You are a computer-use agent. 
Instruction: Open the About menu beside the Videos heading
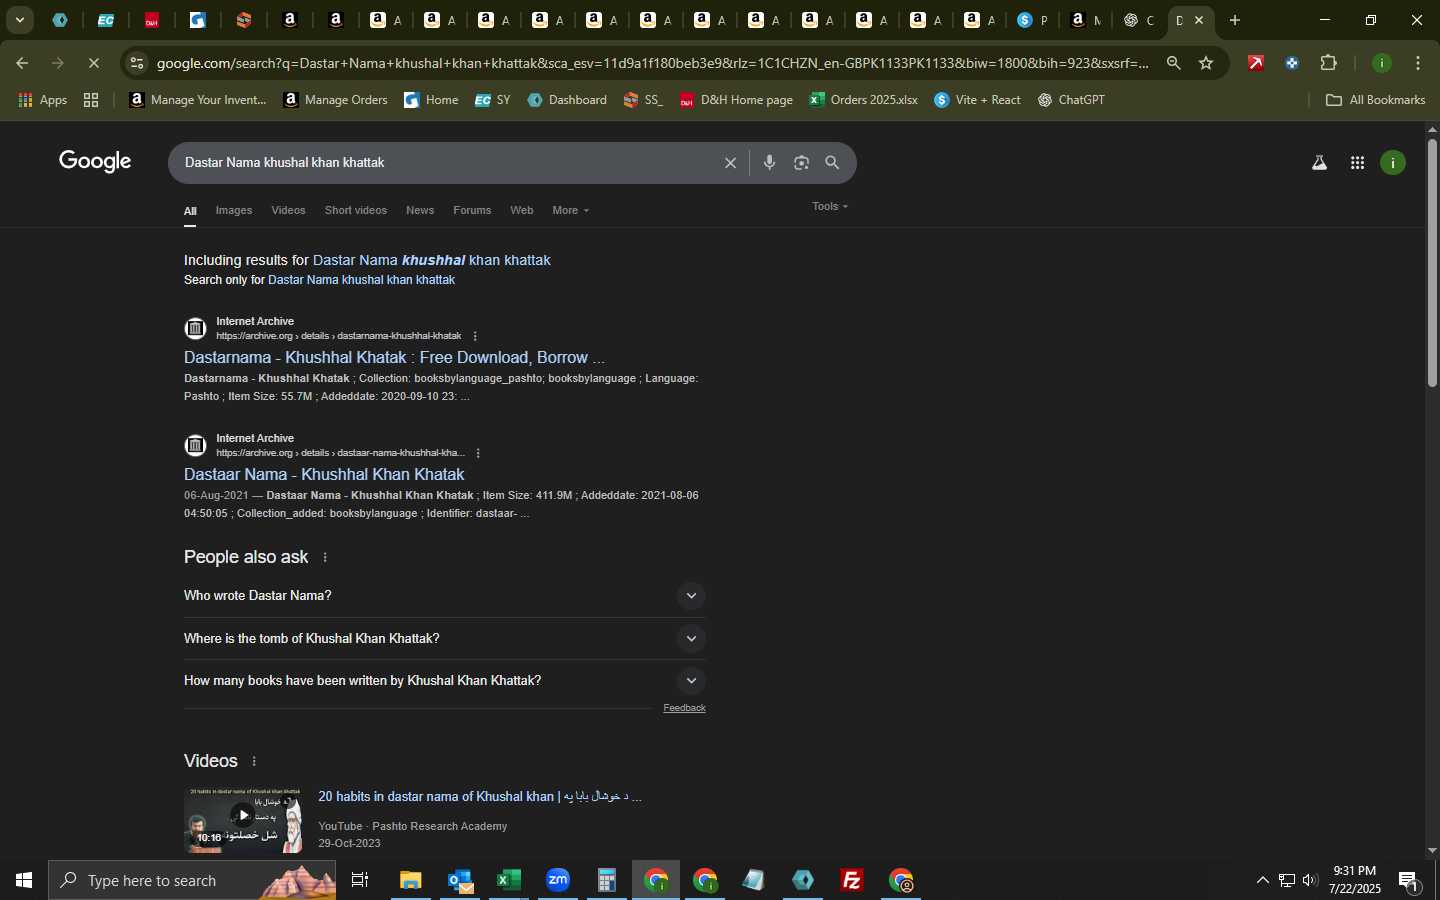254,761
